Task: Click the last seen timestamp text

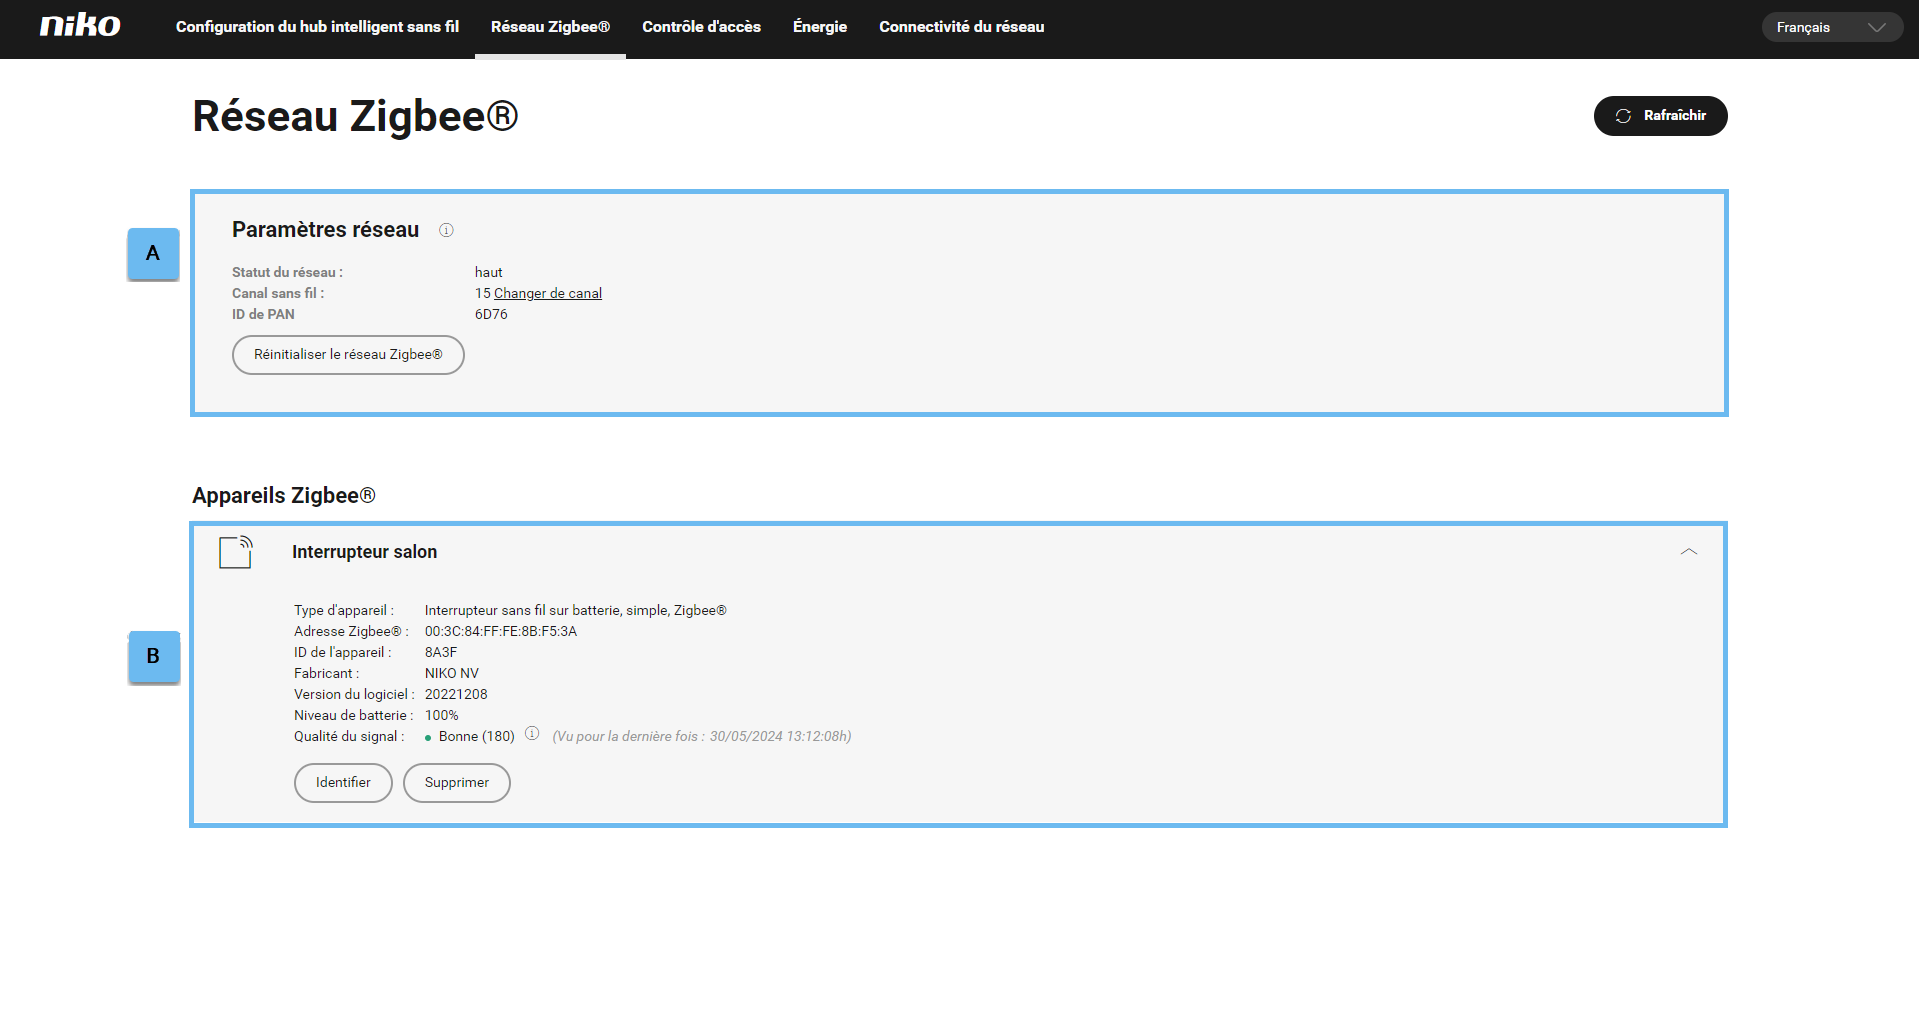Action: 702,736
